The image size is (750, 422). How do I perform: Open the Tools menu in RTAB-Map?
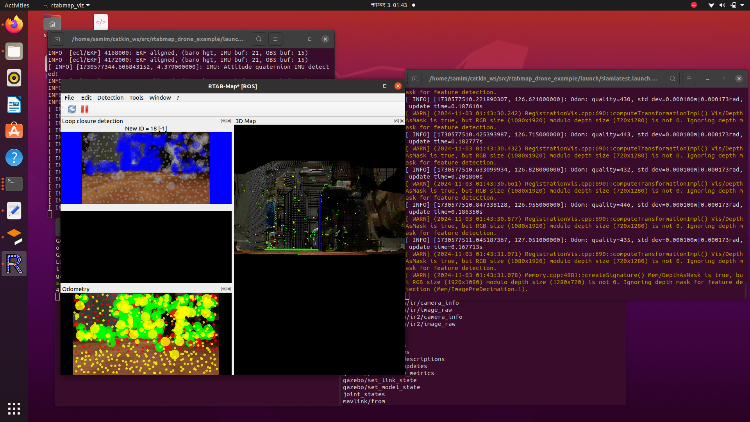click(135, 97)
